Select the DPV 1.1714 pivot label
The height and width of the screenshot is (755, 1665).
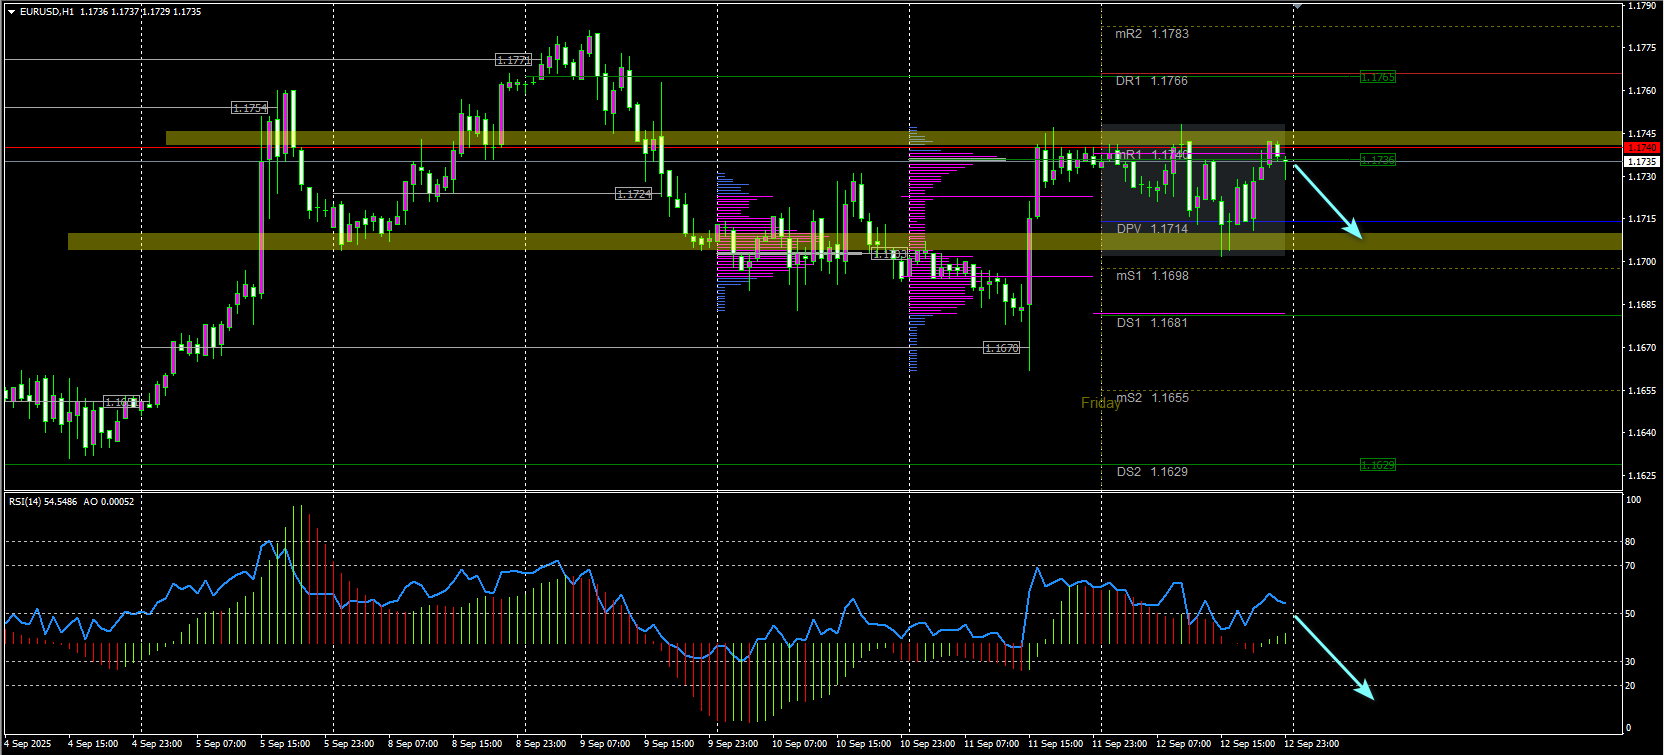click(x=1152, y=229)
